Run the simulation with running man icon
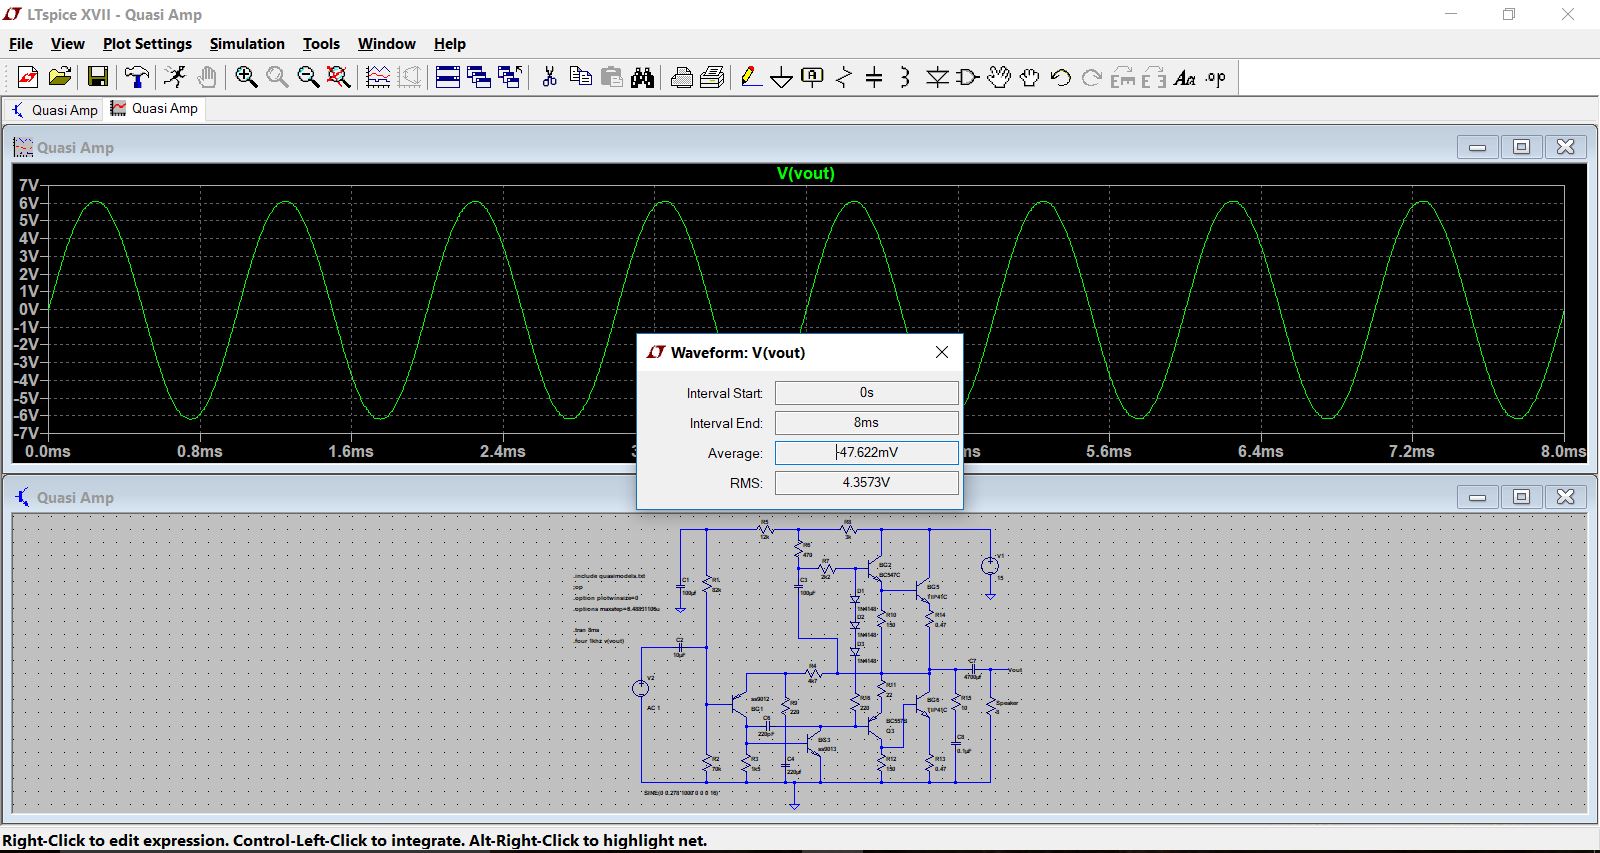The height and width of the screenshot is (853, 1600). (x=175, y=77)
